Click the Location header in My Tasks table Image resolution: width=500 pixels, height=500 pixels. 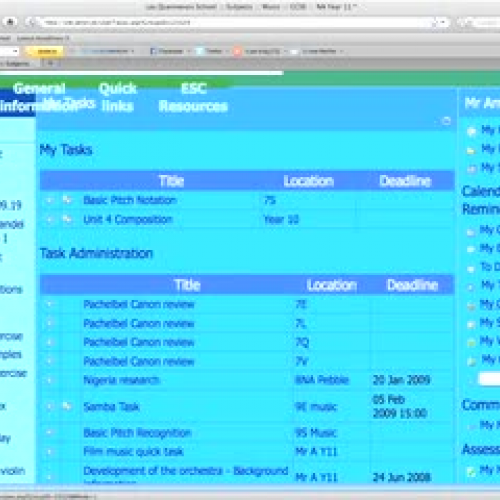tap(309, 181)
